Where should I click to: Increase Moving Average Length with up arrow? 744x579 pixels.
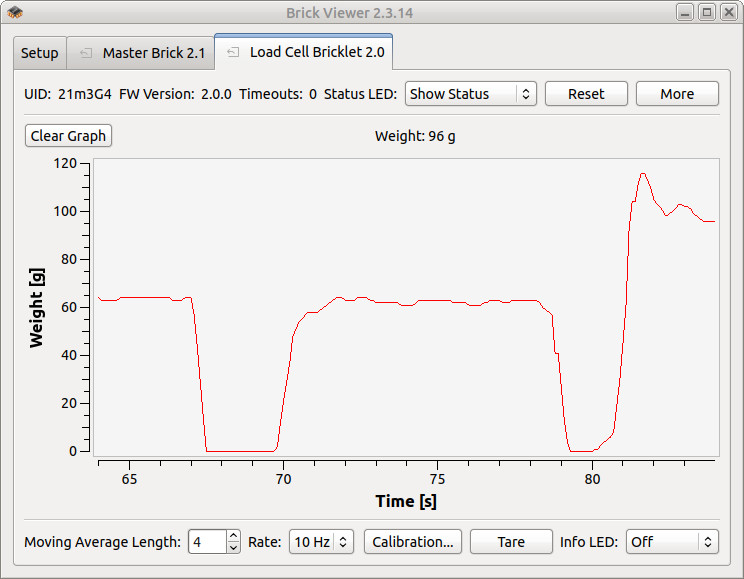233,536
